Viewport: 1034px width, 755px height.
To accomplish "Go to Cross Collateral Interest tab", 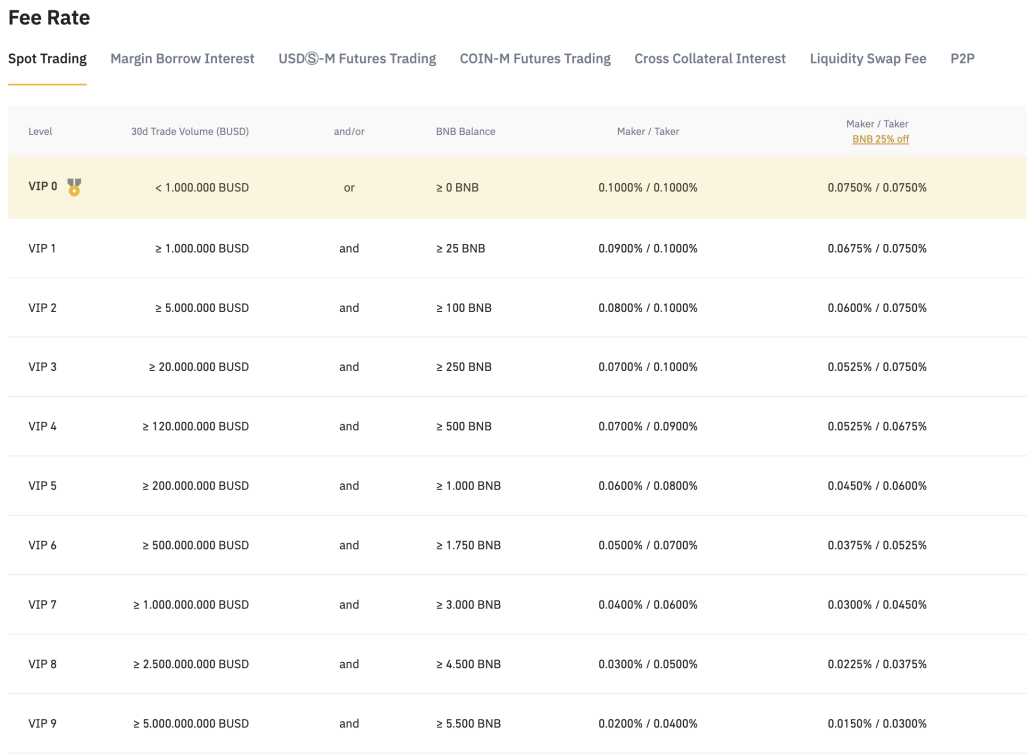I will click(710, 59).
